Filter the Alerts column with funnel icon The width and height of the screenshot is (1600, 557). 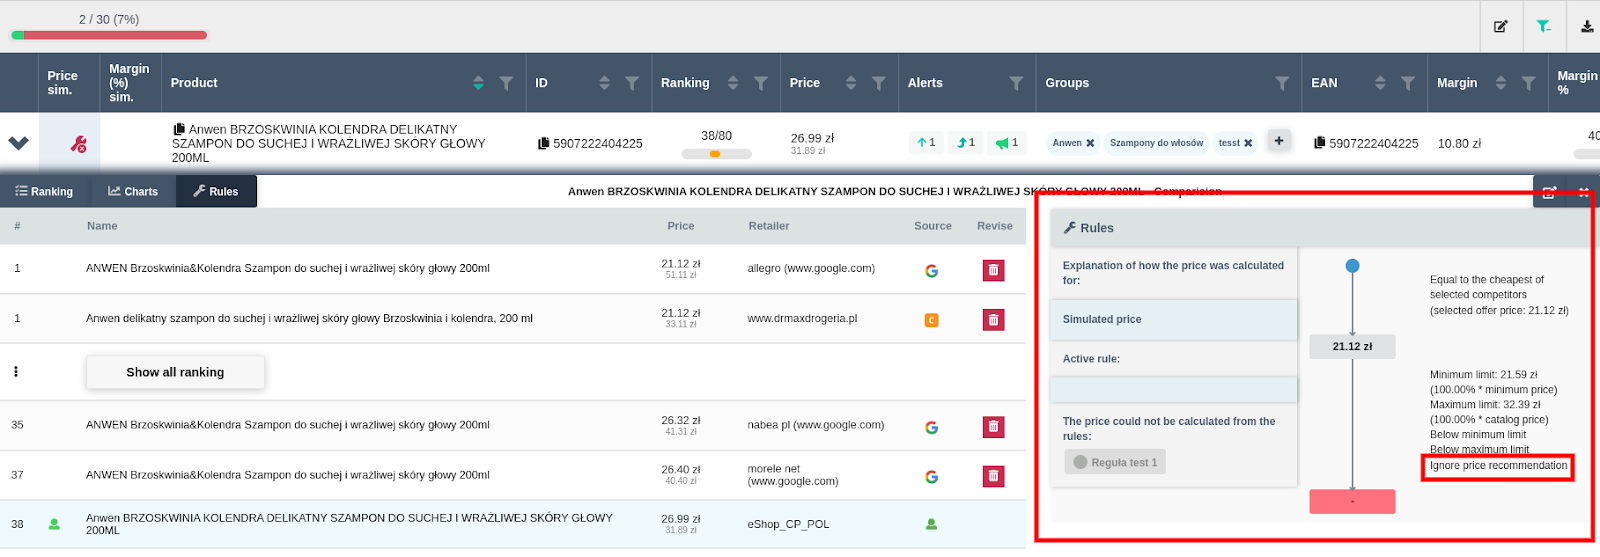click(x=1016, y=83)
